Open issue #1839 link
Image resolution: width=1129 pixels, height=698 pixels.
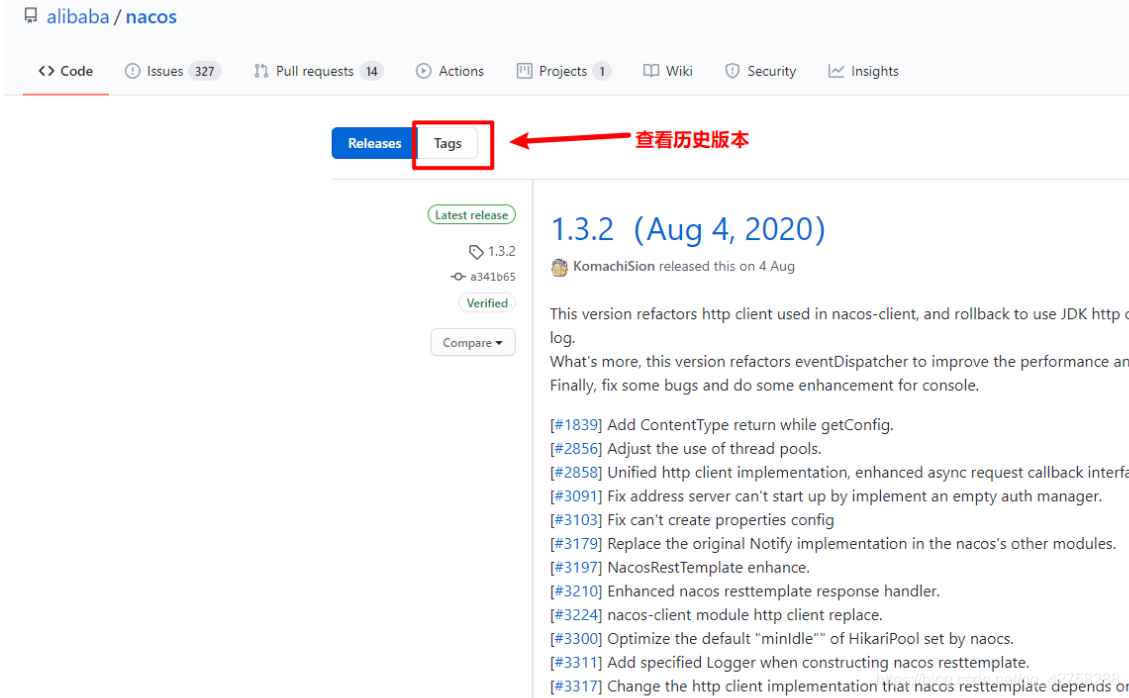pos(576,425)
